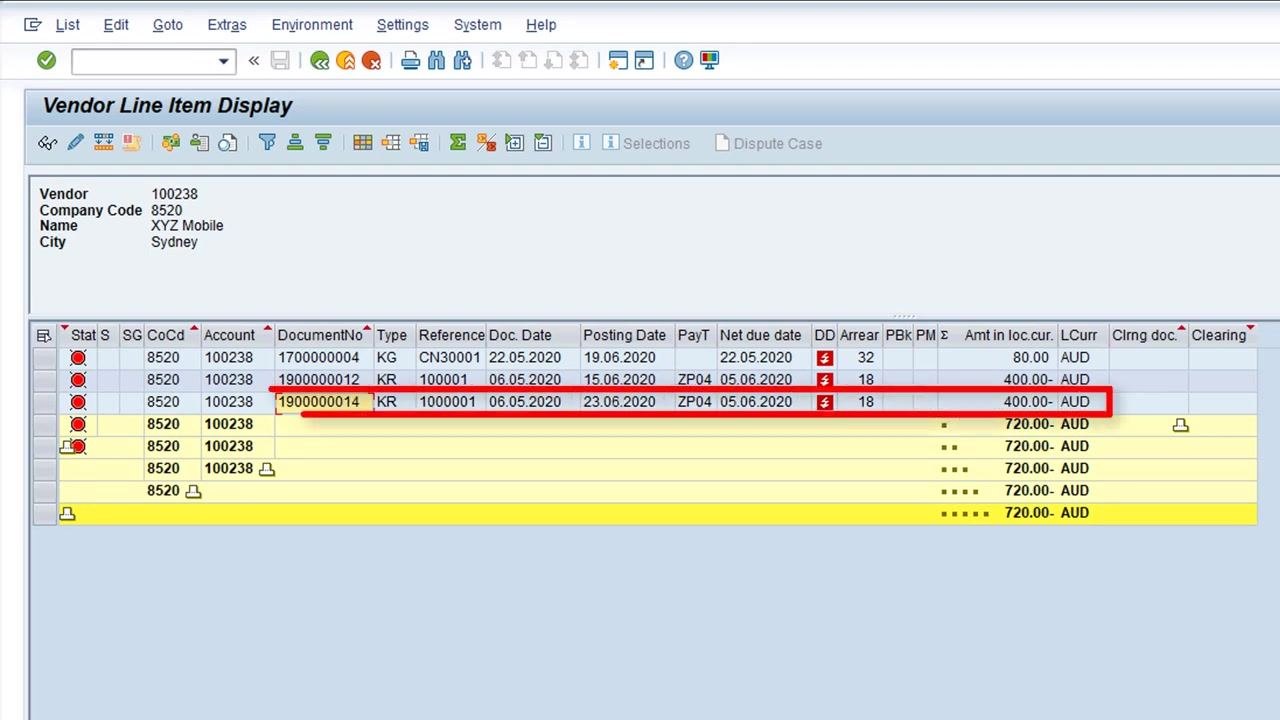Image resolution: width=1280 pixels, height=720 pixels.
Task: Click the pencil Change Document icon
Action: [75, 143]
